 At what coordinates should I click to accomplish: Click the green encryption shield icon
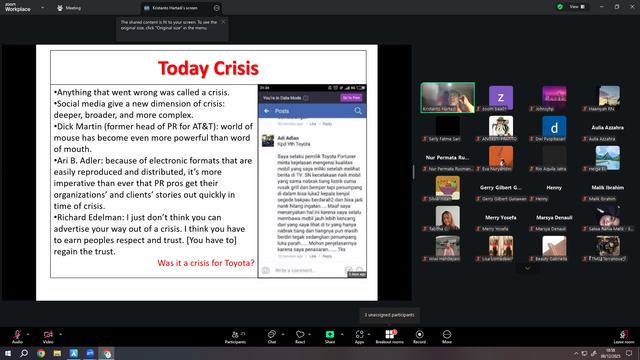(560, 7)
